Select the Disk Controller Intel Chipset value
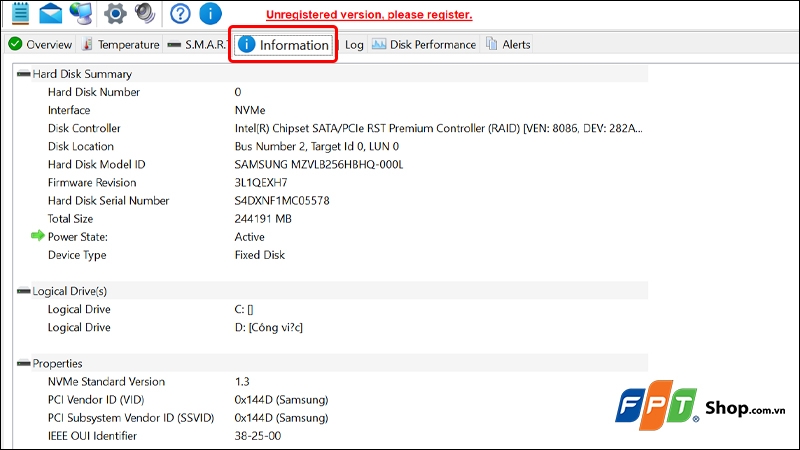 [x=439, y=129]
